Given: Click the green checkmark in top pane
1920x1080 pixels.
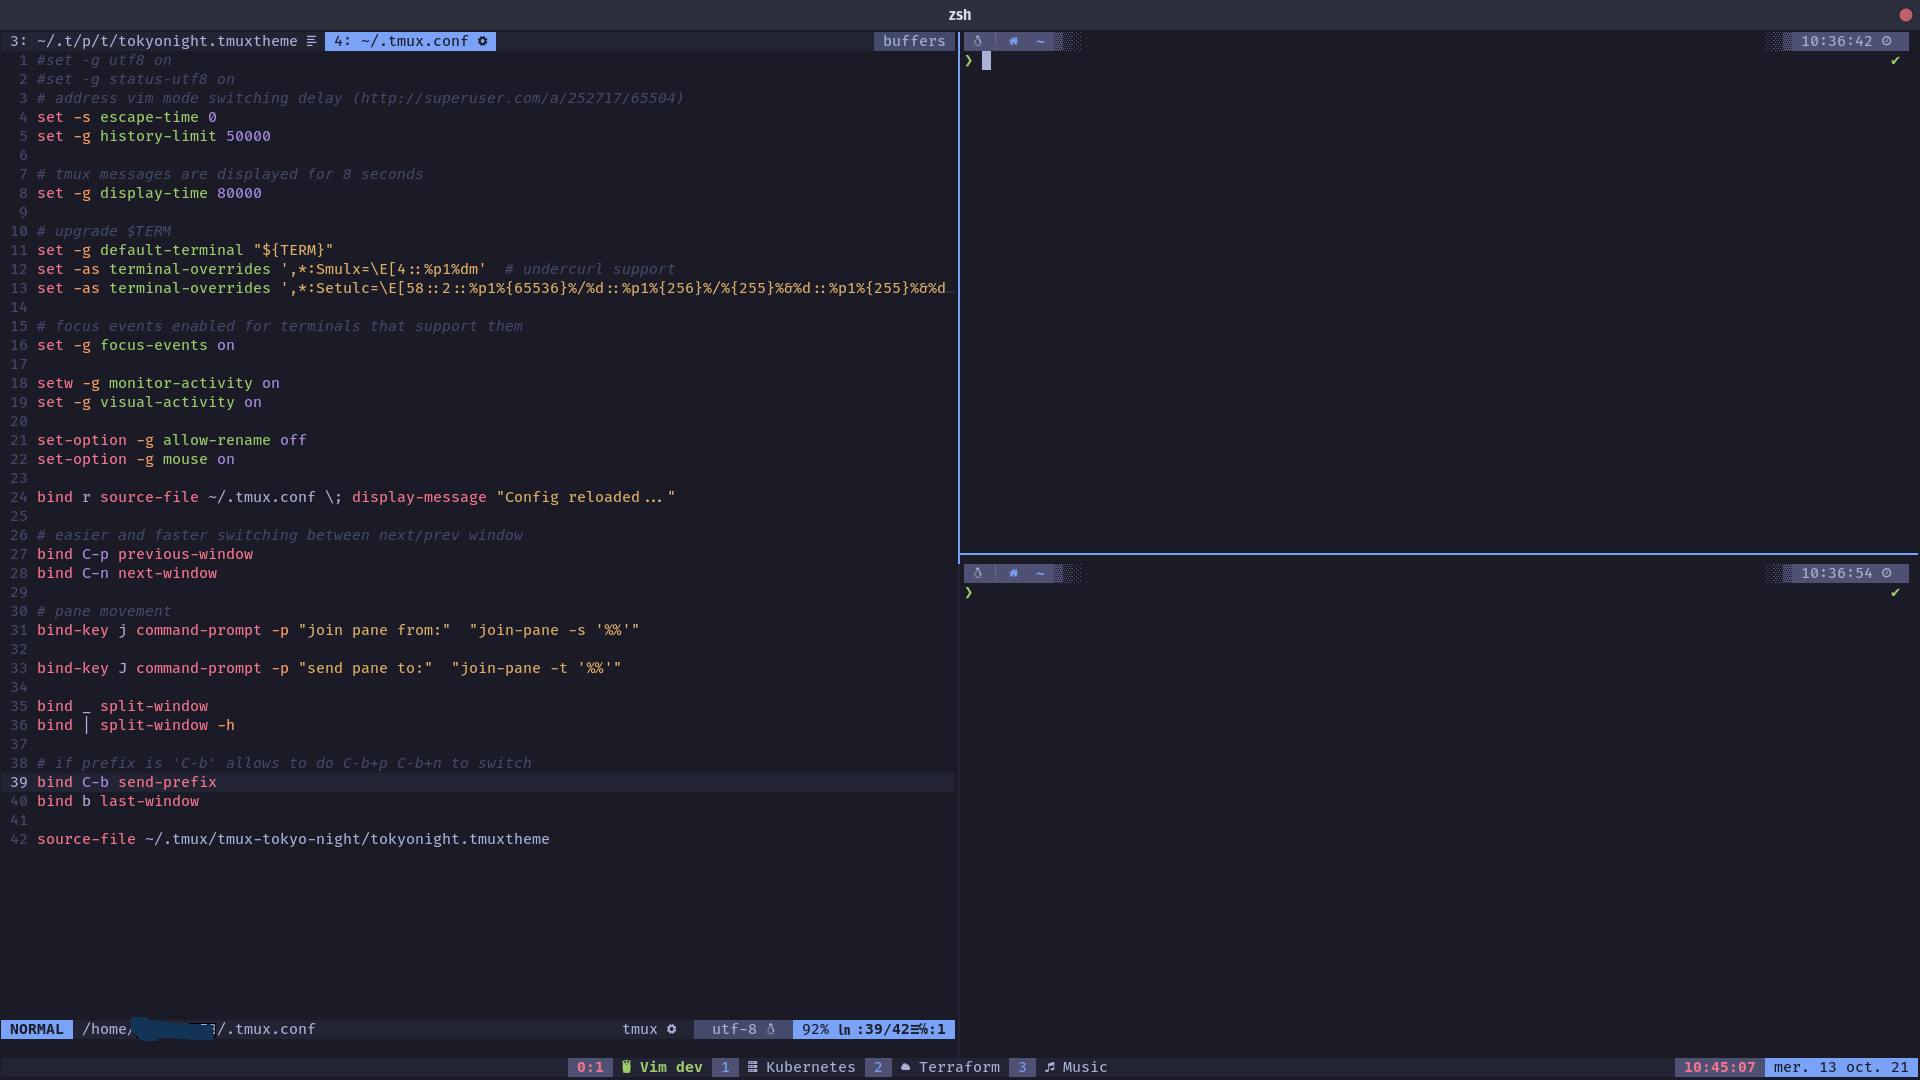Looking at the screenshot, I should tap(1895, 61).
